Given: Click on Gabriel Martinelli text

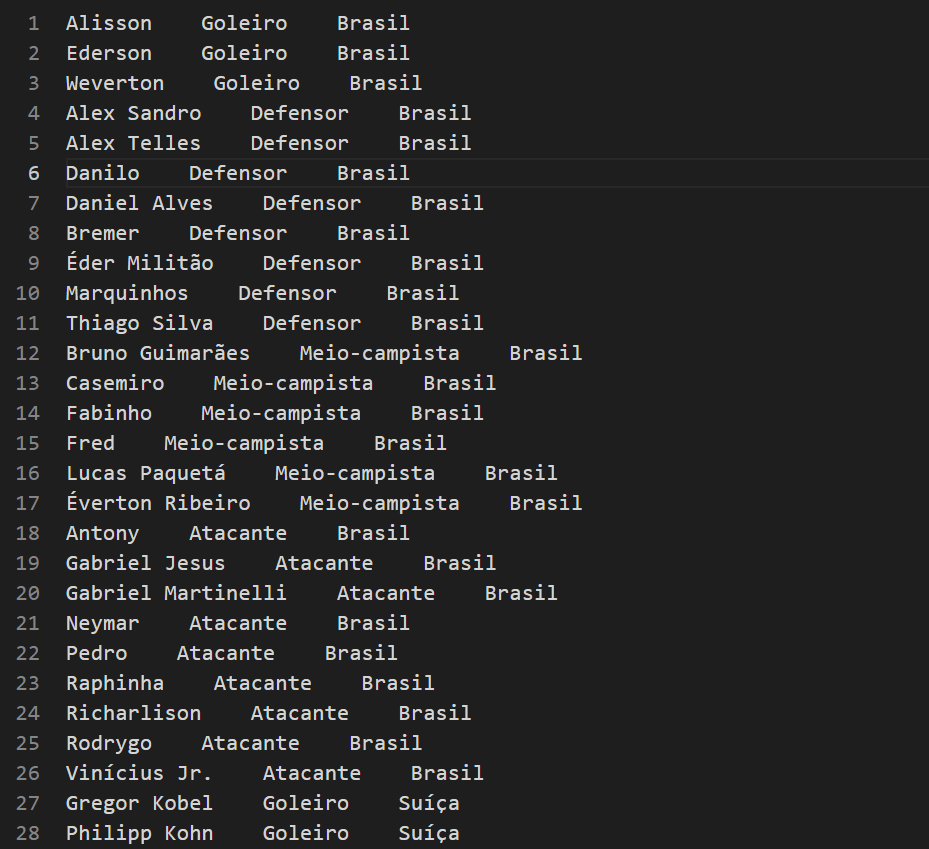Looking at the screenshot, I should pos(176,593).
